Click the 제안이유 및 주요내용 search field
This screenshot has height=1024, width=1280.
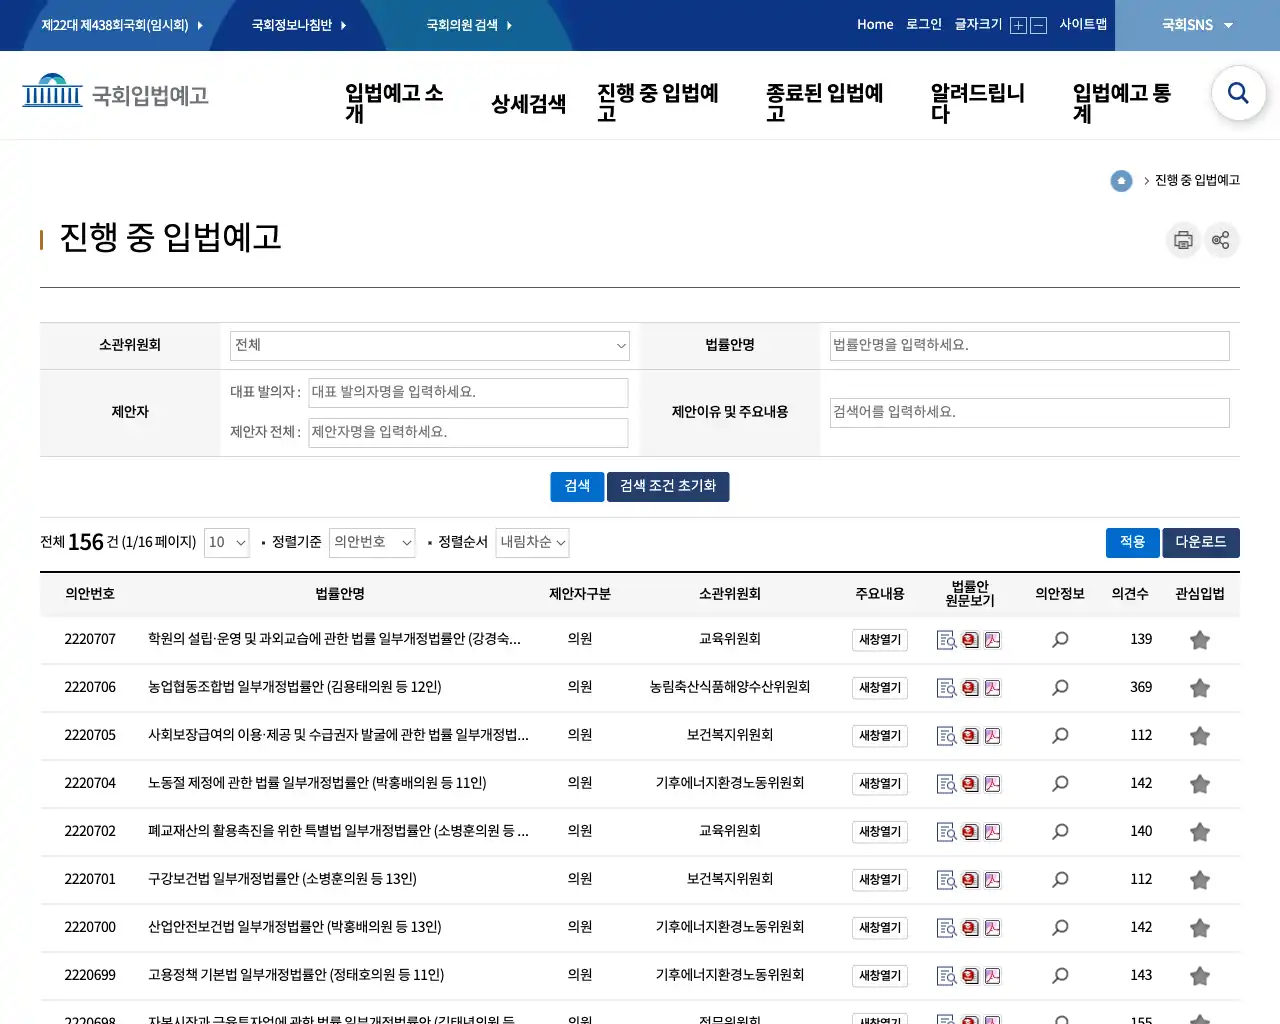click(x=1030, y=413)
